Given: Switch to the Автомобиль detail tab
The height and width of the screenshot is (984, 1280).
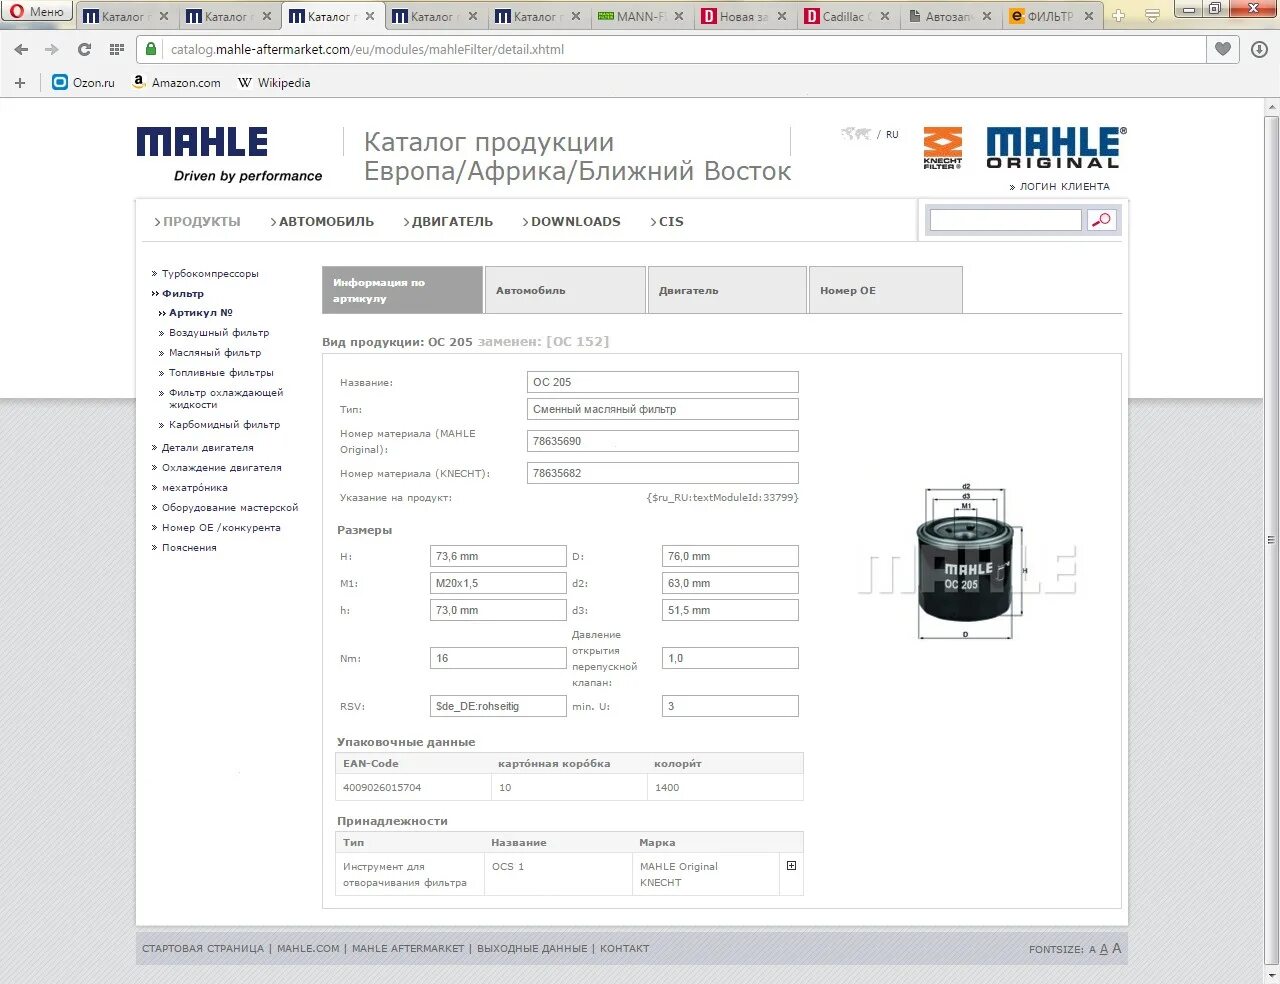Looking at the screenshot, I should point(565,290).
